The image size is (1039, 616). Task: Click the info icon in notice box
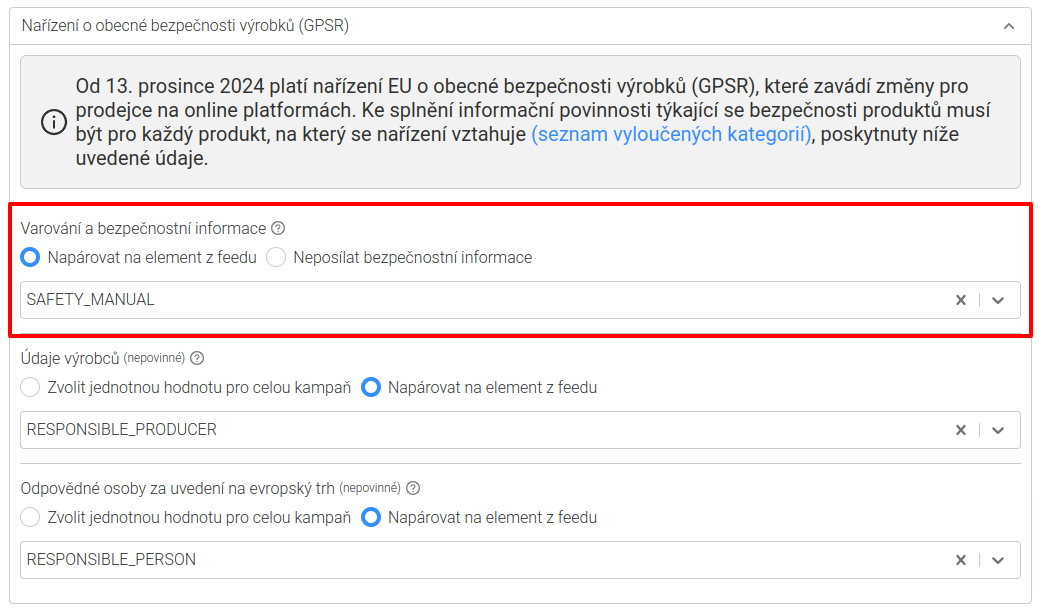pyautogui.click(x=52, y=123)
